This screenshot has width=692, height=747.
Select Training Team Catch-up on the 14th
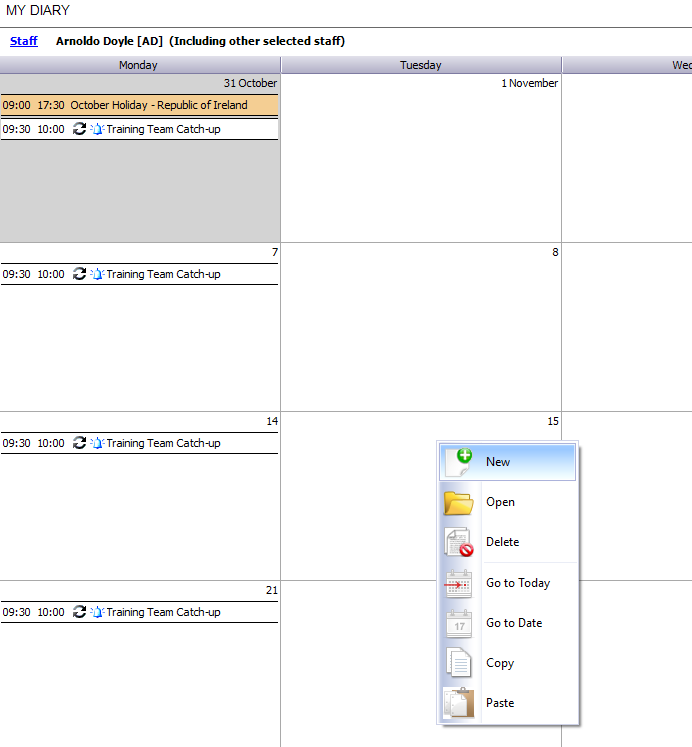(139, 443)
